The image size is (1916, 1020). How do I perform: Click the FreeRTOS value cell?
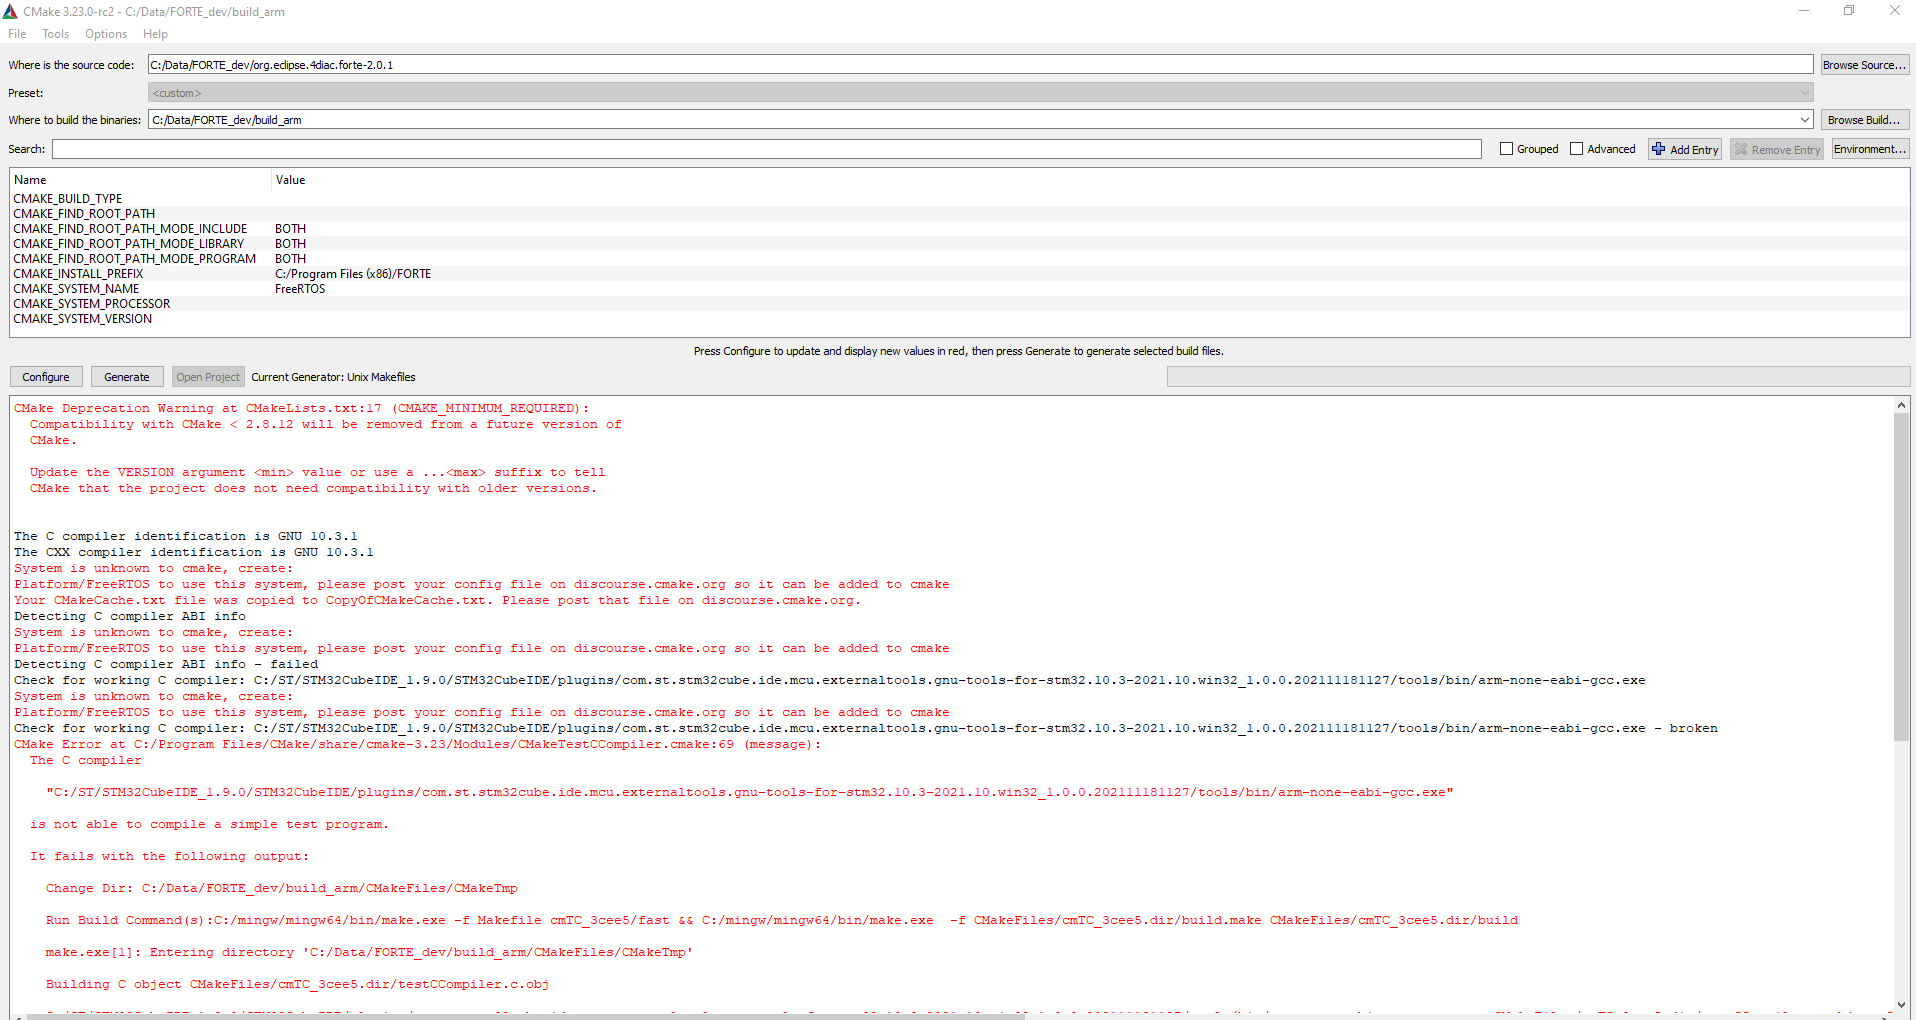(x=300, y=289)
